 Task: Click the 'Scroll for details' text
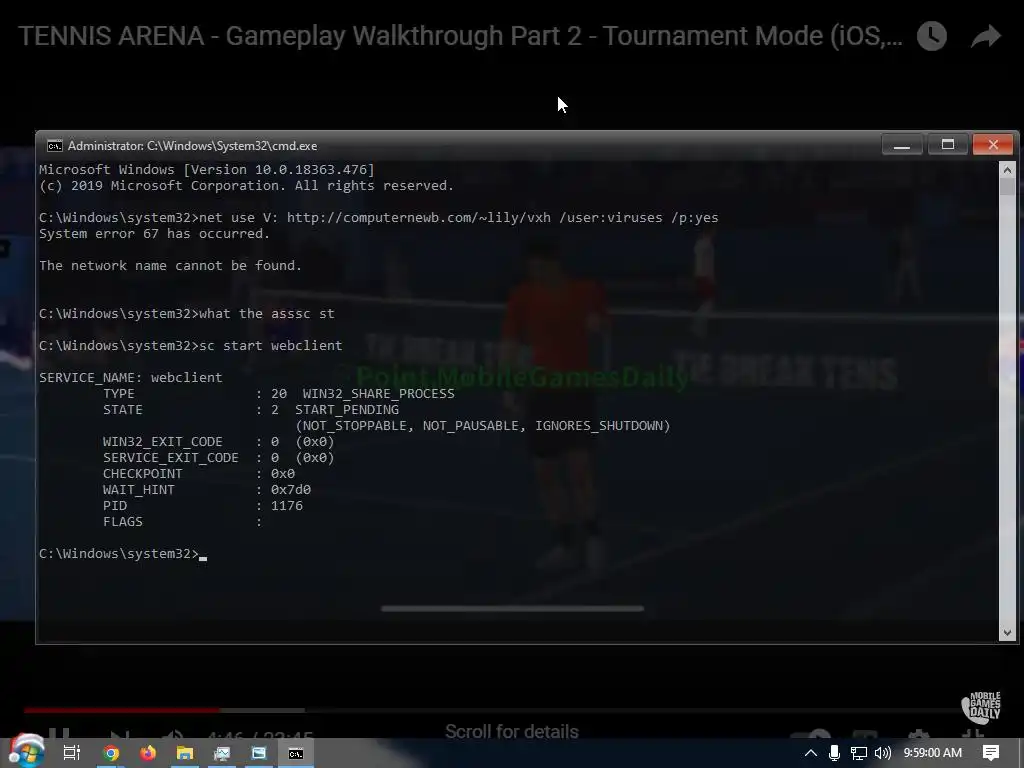[512, 731]
